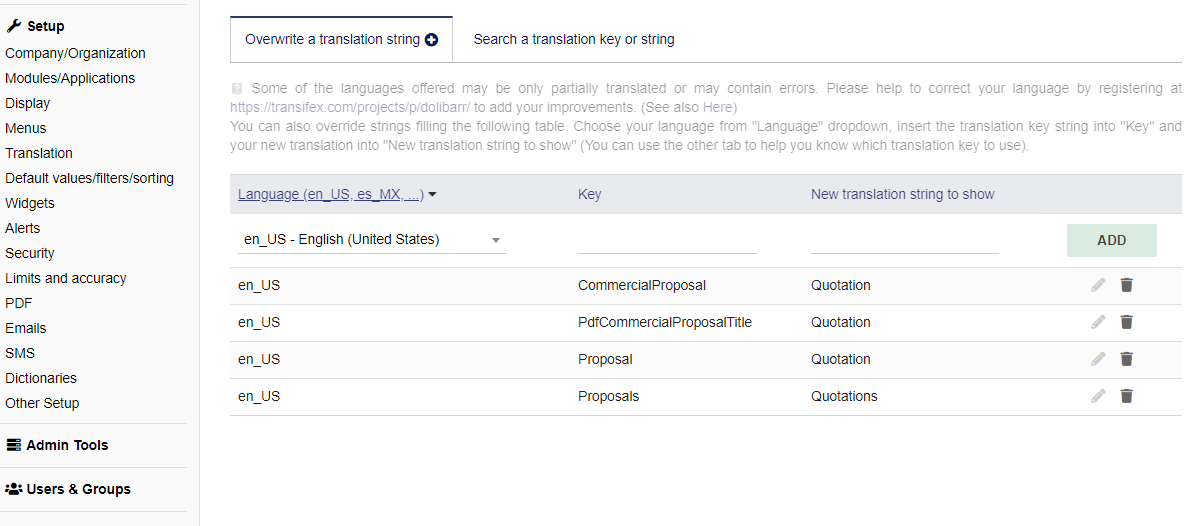Click pencil icon for Proposal key
This screenshot has width=1196, height=526.
pos(1098,359)
